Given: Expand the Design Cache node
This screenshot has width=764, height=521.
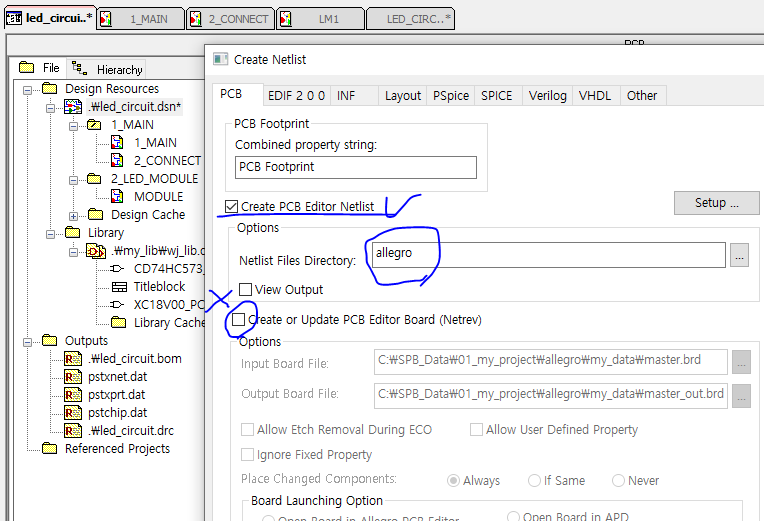Looking at the screenshot, I should pyautogui.click(x=74, y=216).
